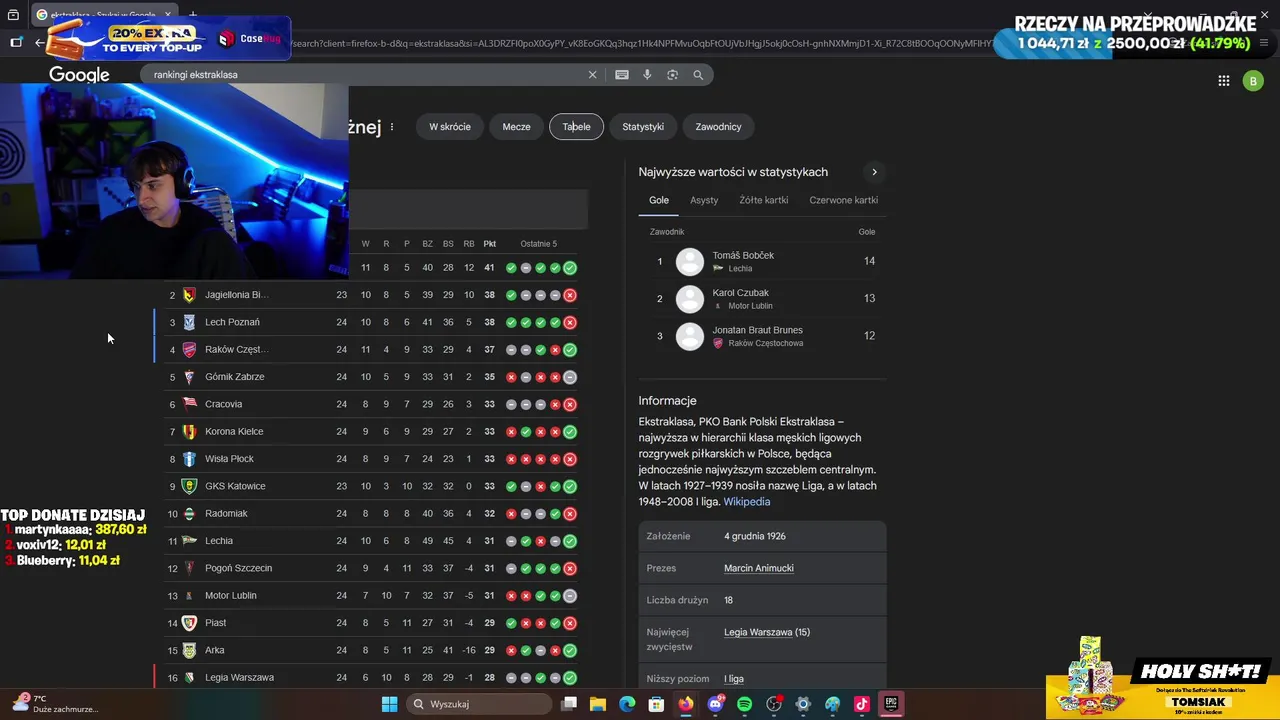Image resolution: width=1280 pixels, height=720 pixels.
Task: Open Karol Czubak player entry
Action: pos(762,299)
